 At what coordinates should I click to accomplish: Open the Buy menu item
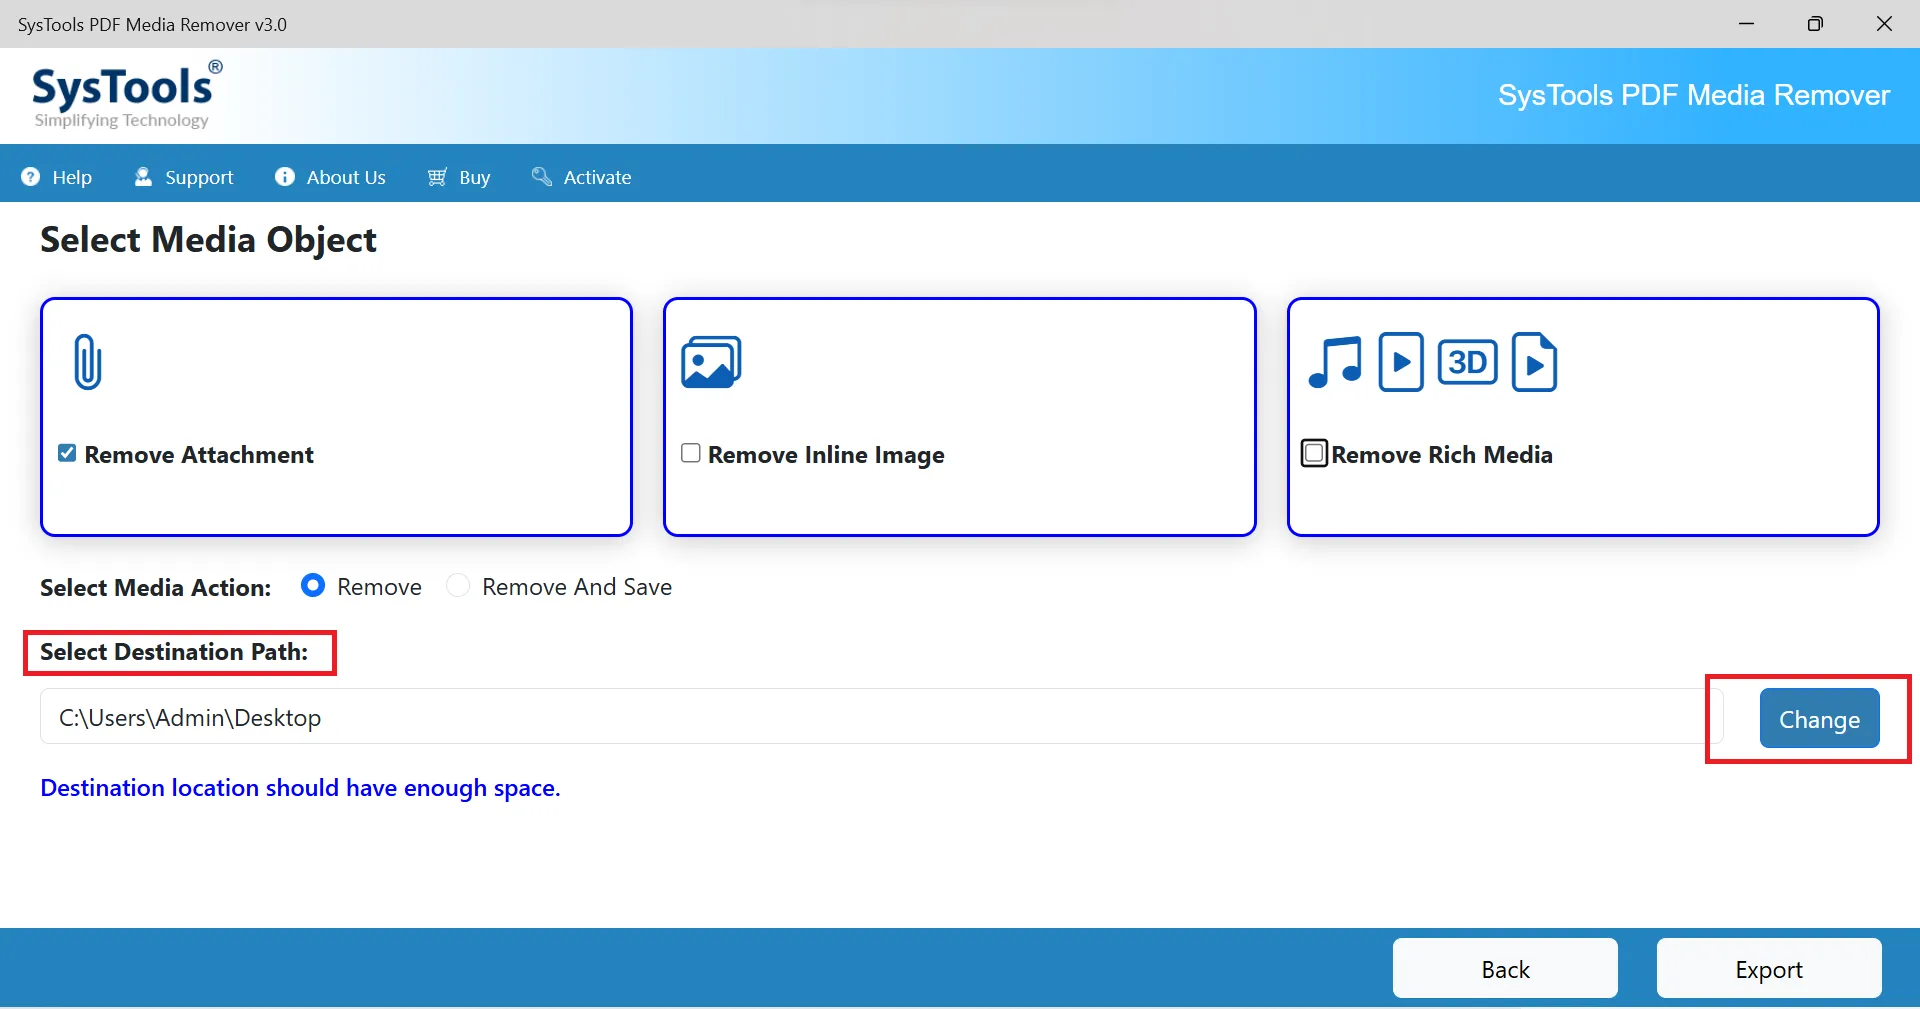pos(459,177)
